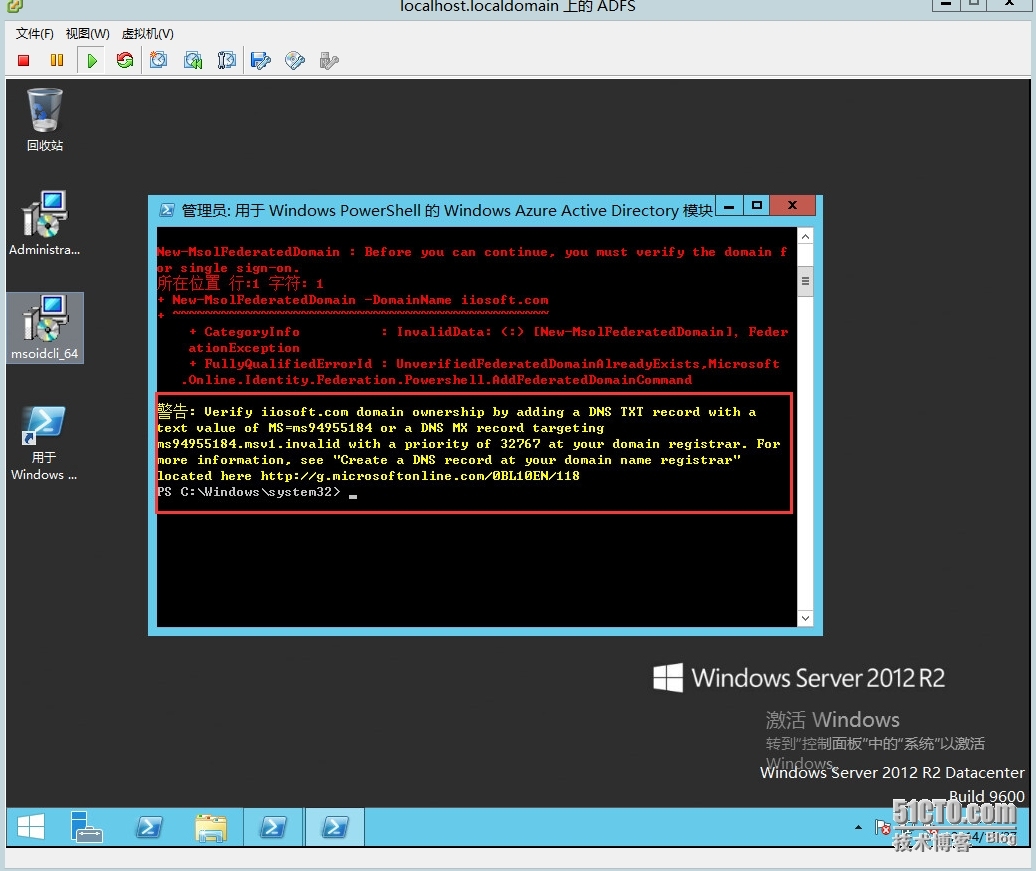Select the 回收站 recycle bin icon

coord(45,120)
